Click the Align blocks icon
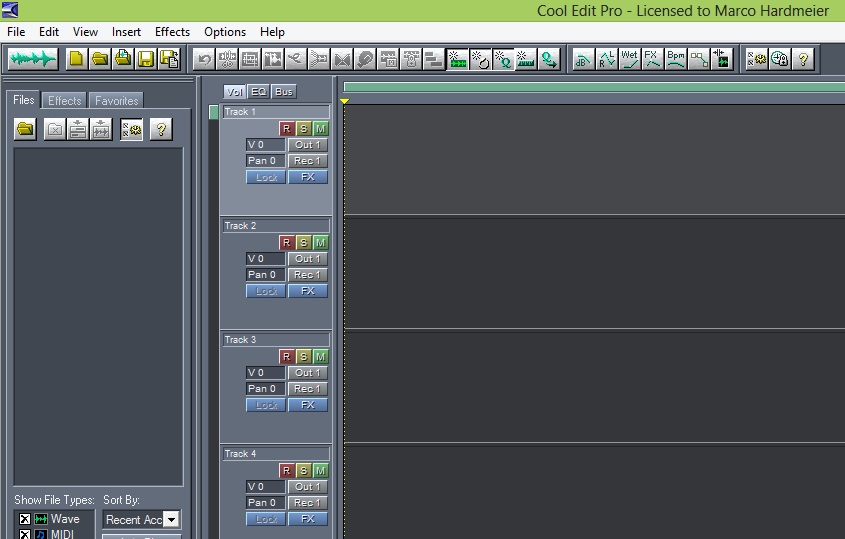Screen dimensions: 845x539 pyautogui.click(x=434, y=59)
